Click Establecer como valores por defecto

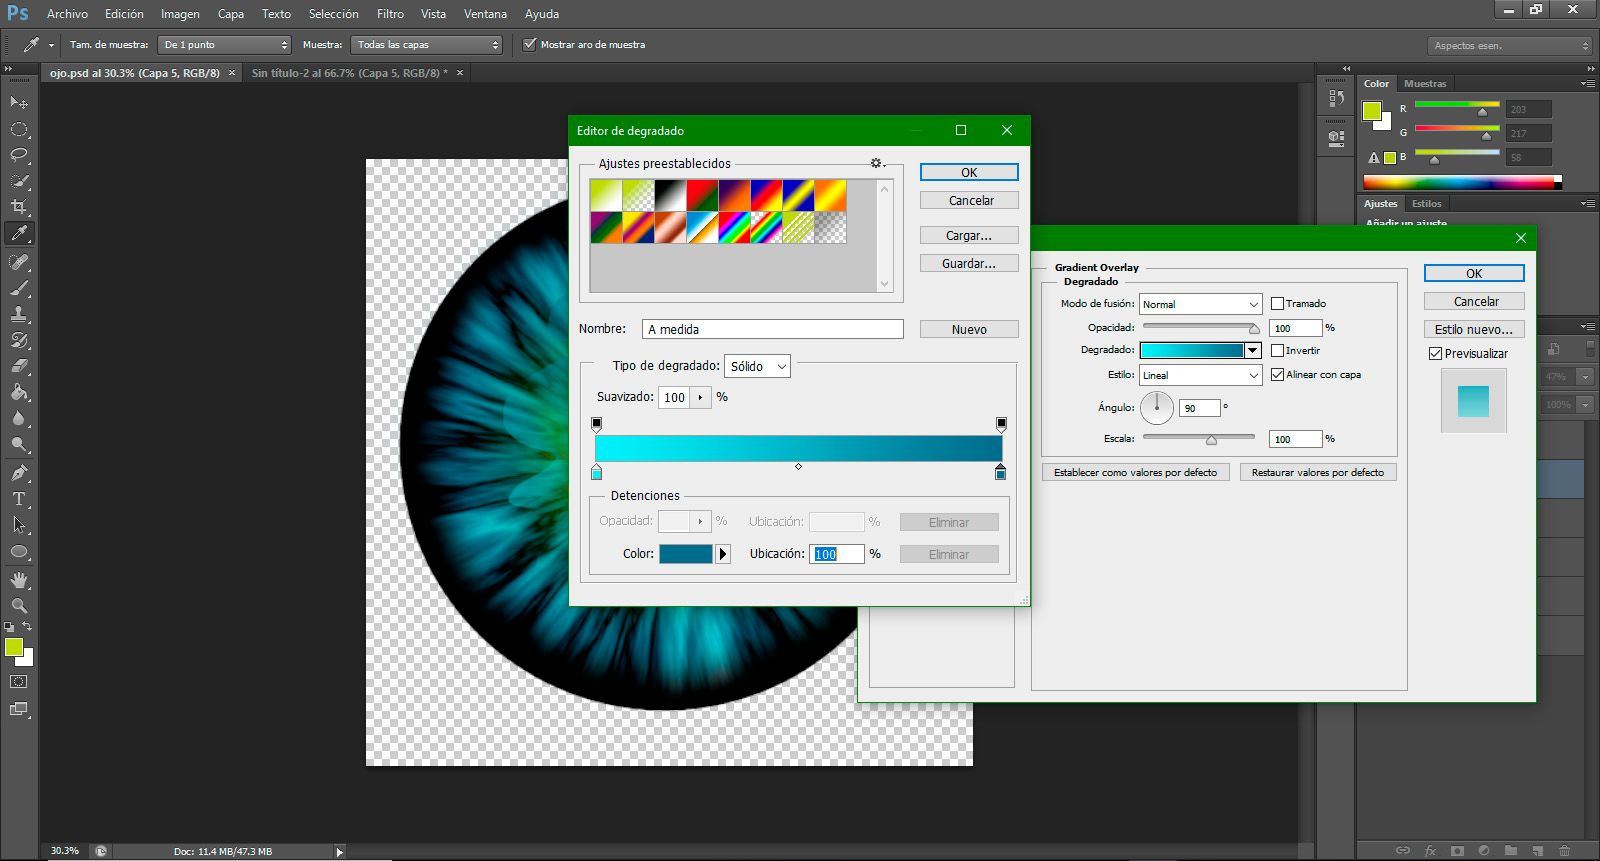pyautogui.click(x=1135, y=472)
